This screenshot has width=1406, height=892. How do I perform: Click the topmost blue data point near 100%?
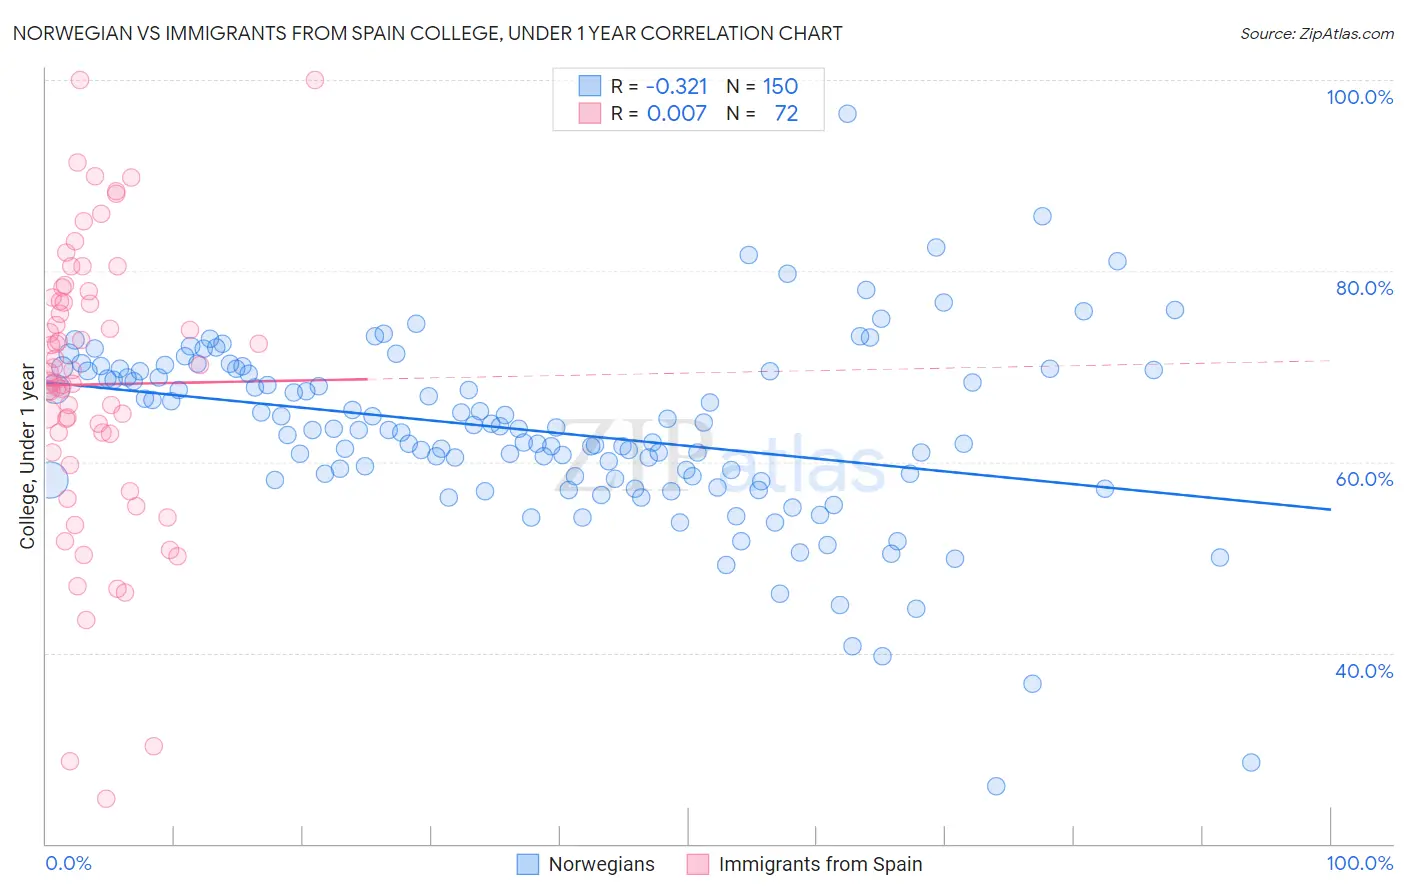click(847, 113)
